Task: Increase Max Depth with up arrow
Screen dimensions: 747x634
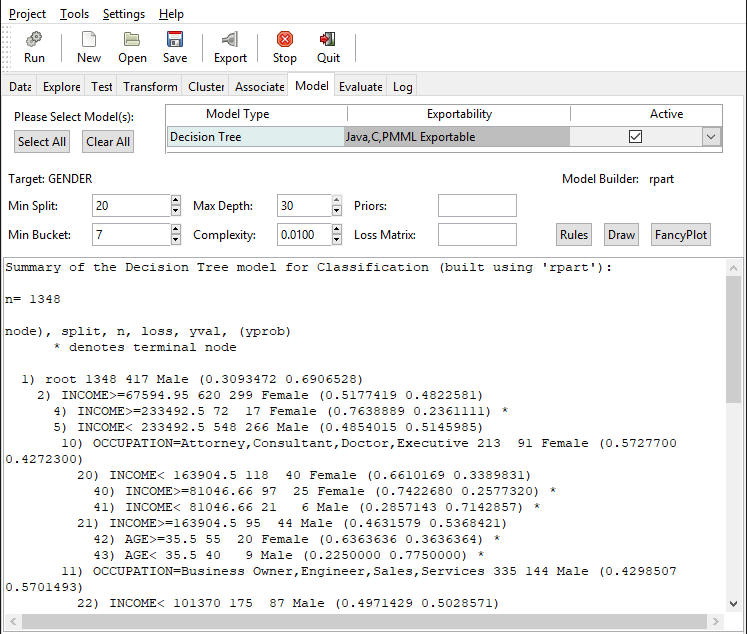Action: point(337,200)
